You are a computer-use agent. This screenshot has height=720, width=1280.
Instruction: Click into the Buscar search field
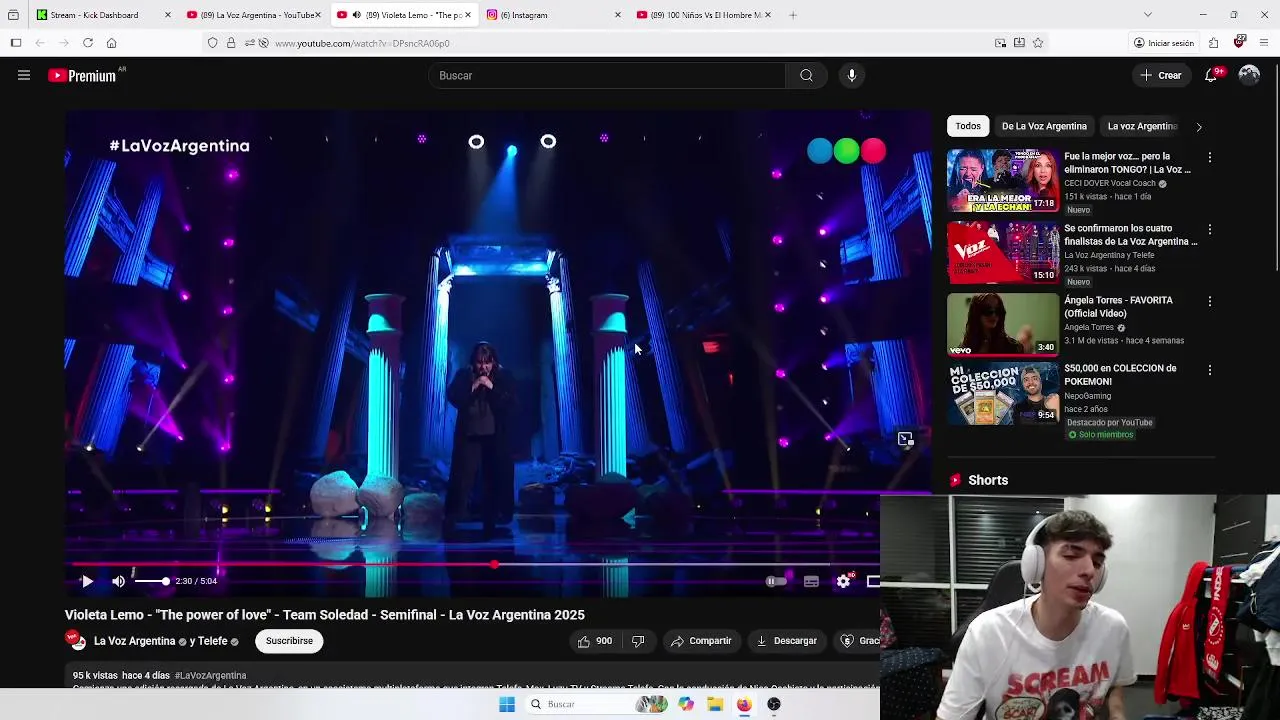click(607, 75)
